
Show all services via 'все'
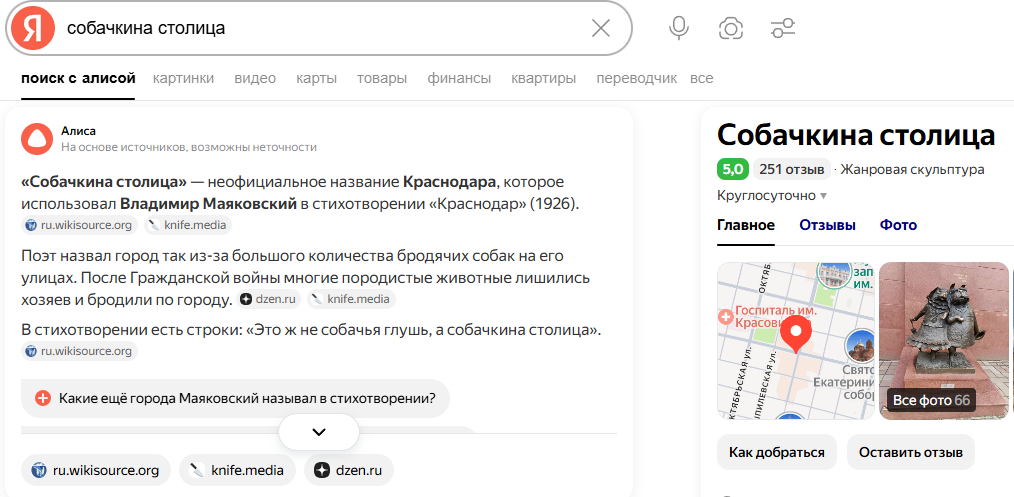(x=702, y=79)
